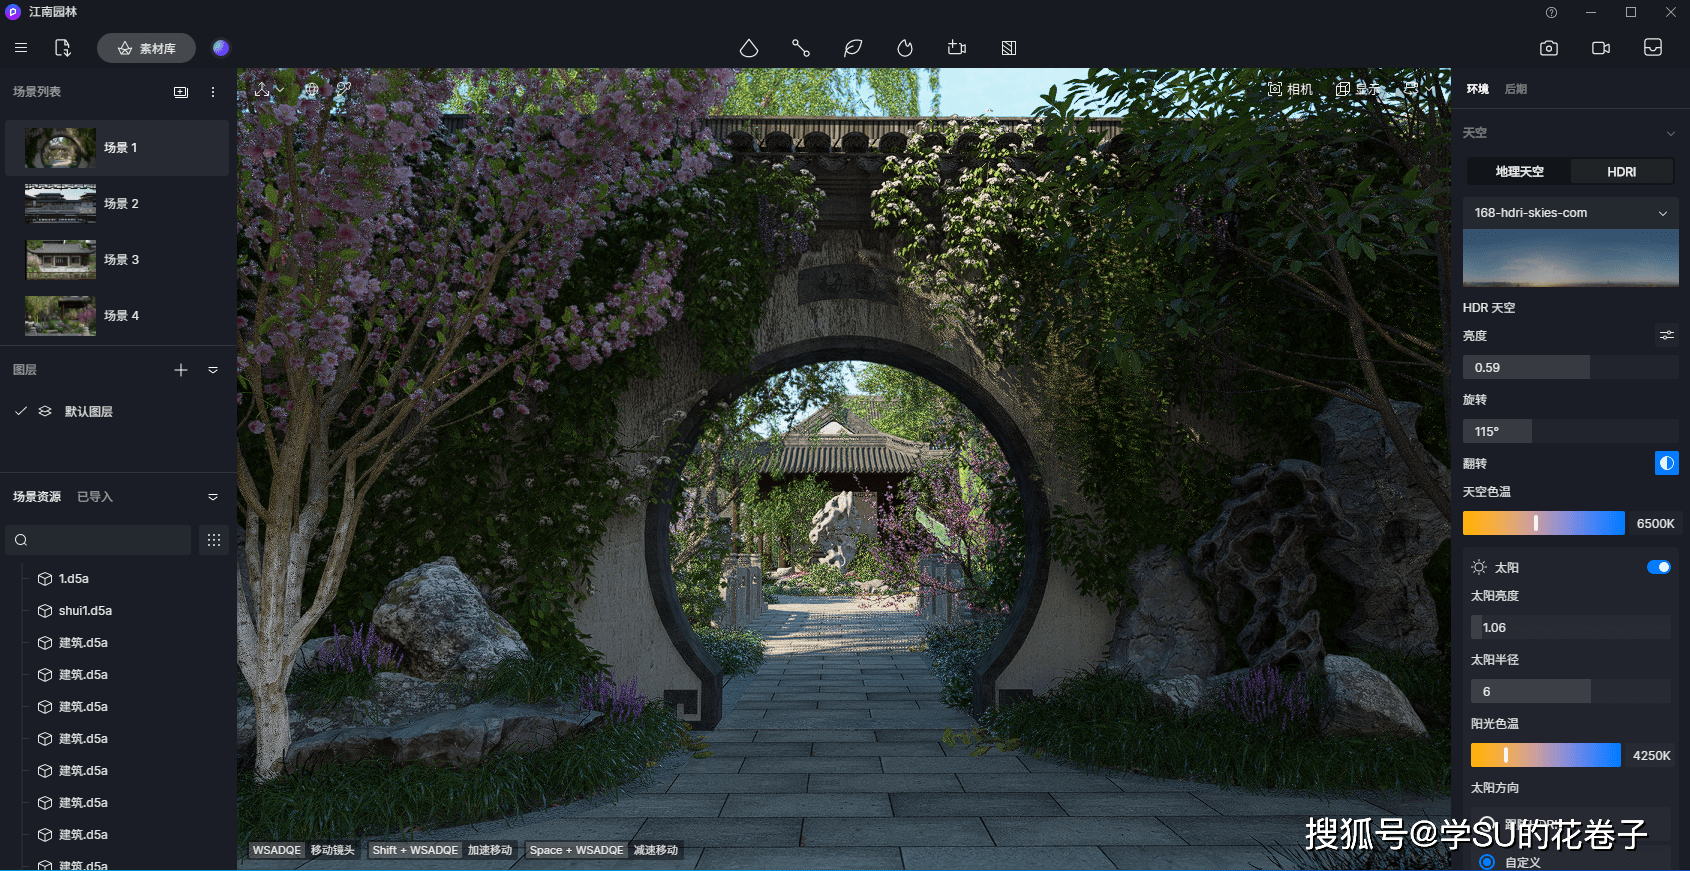Switch to 场景资源 tab
This screenshot has width=1690, height=871.
(37, 497)
